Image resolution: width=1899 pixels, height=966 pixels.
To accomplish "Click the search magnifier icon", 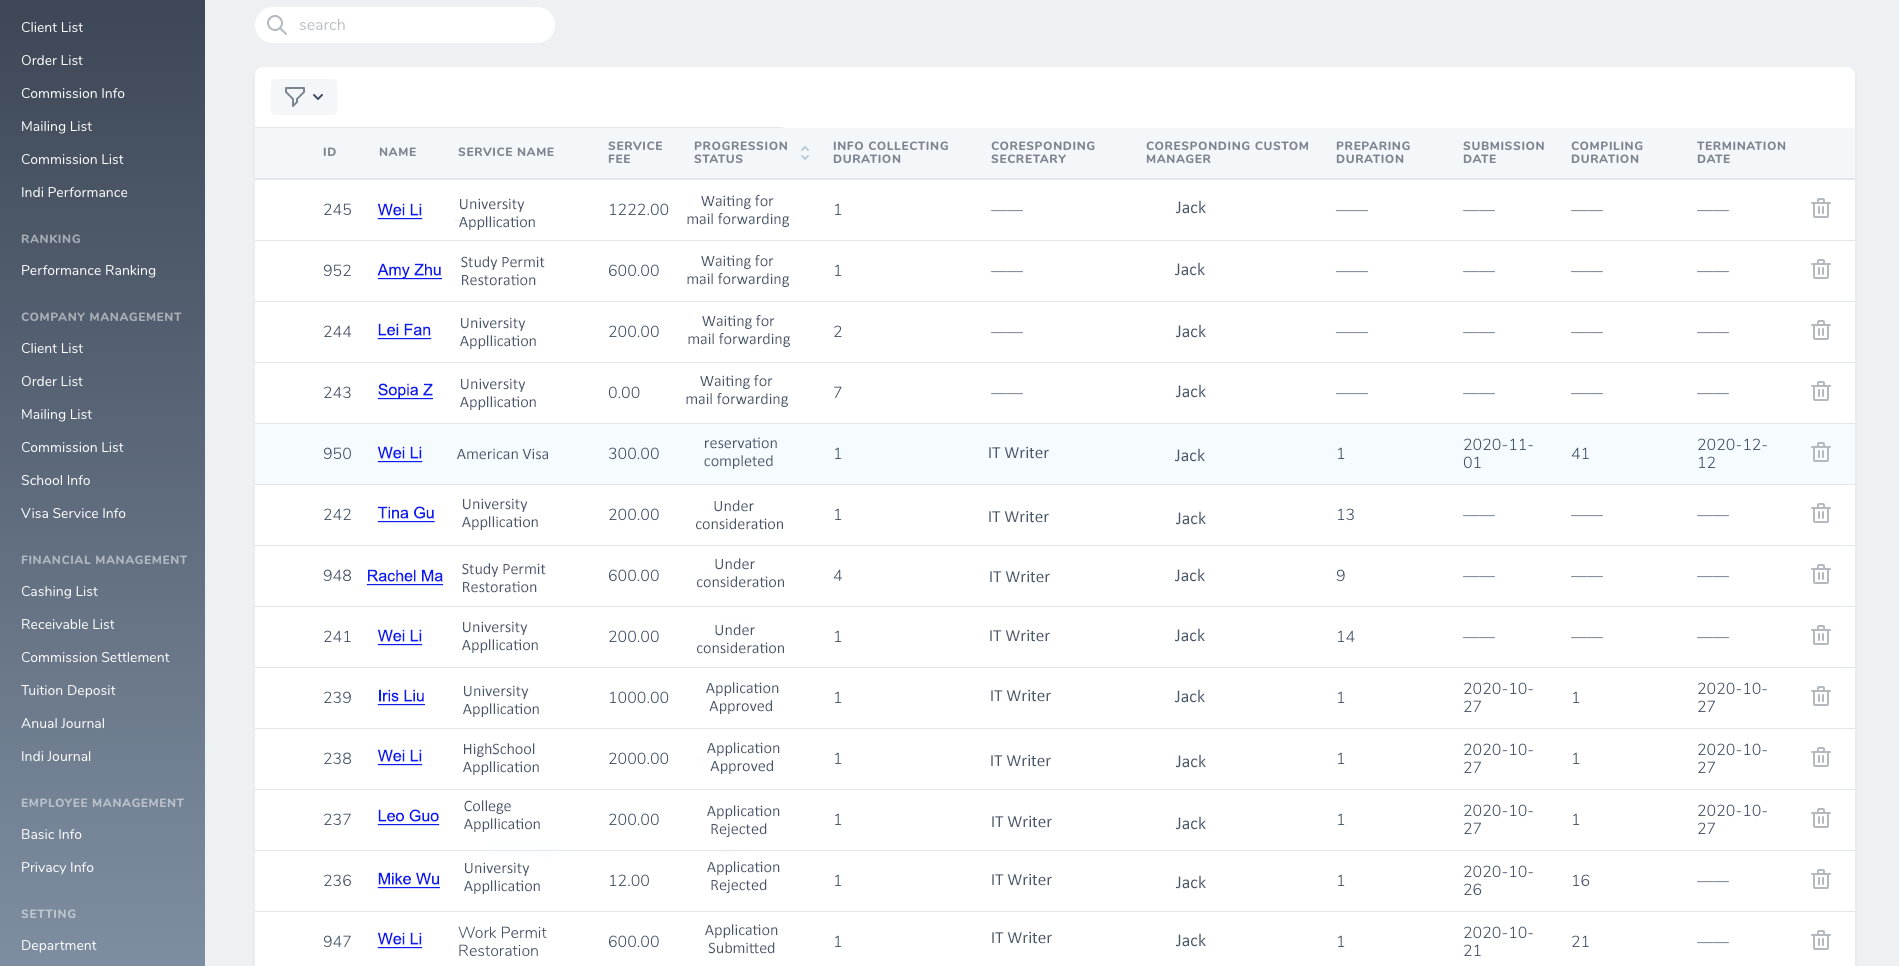I will (x=277, y=25).
